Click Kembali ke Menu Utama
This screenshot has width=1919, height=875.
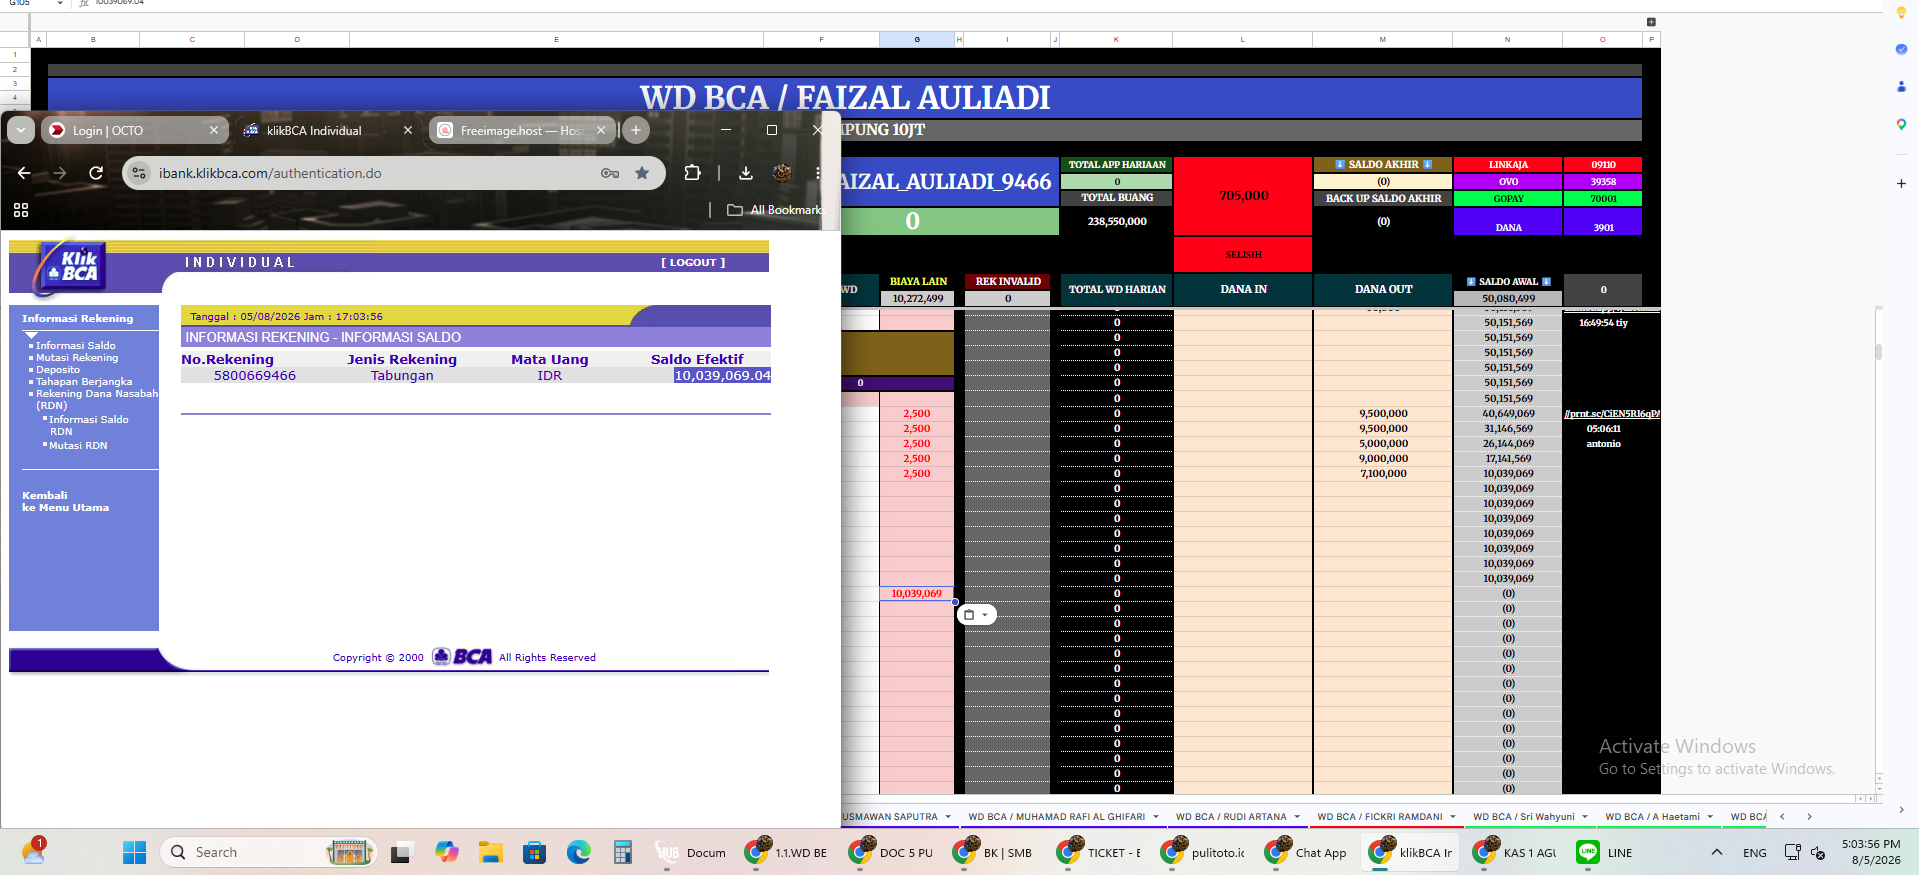coord(66,502)
